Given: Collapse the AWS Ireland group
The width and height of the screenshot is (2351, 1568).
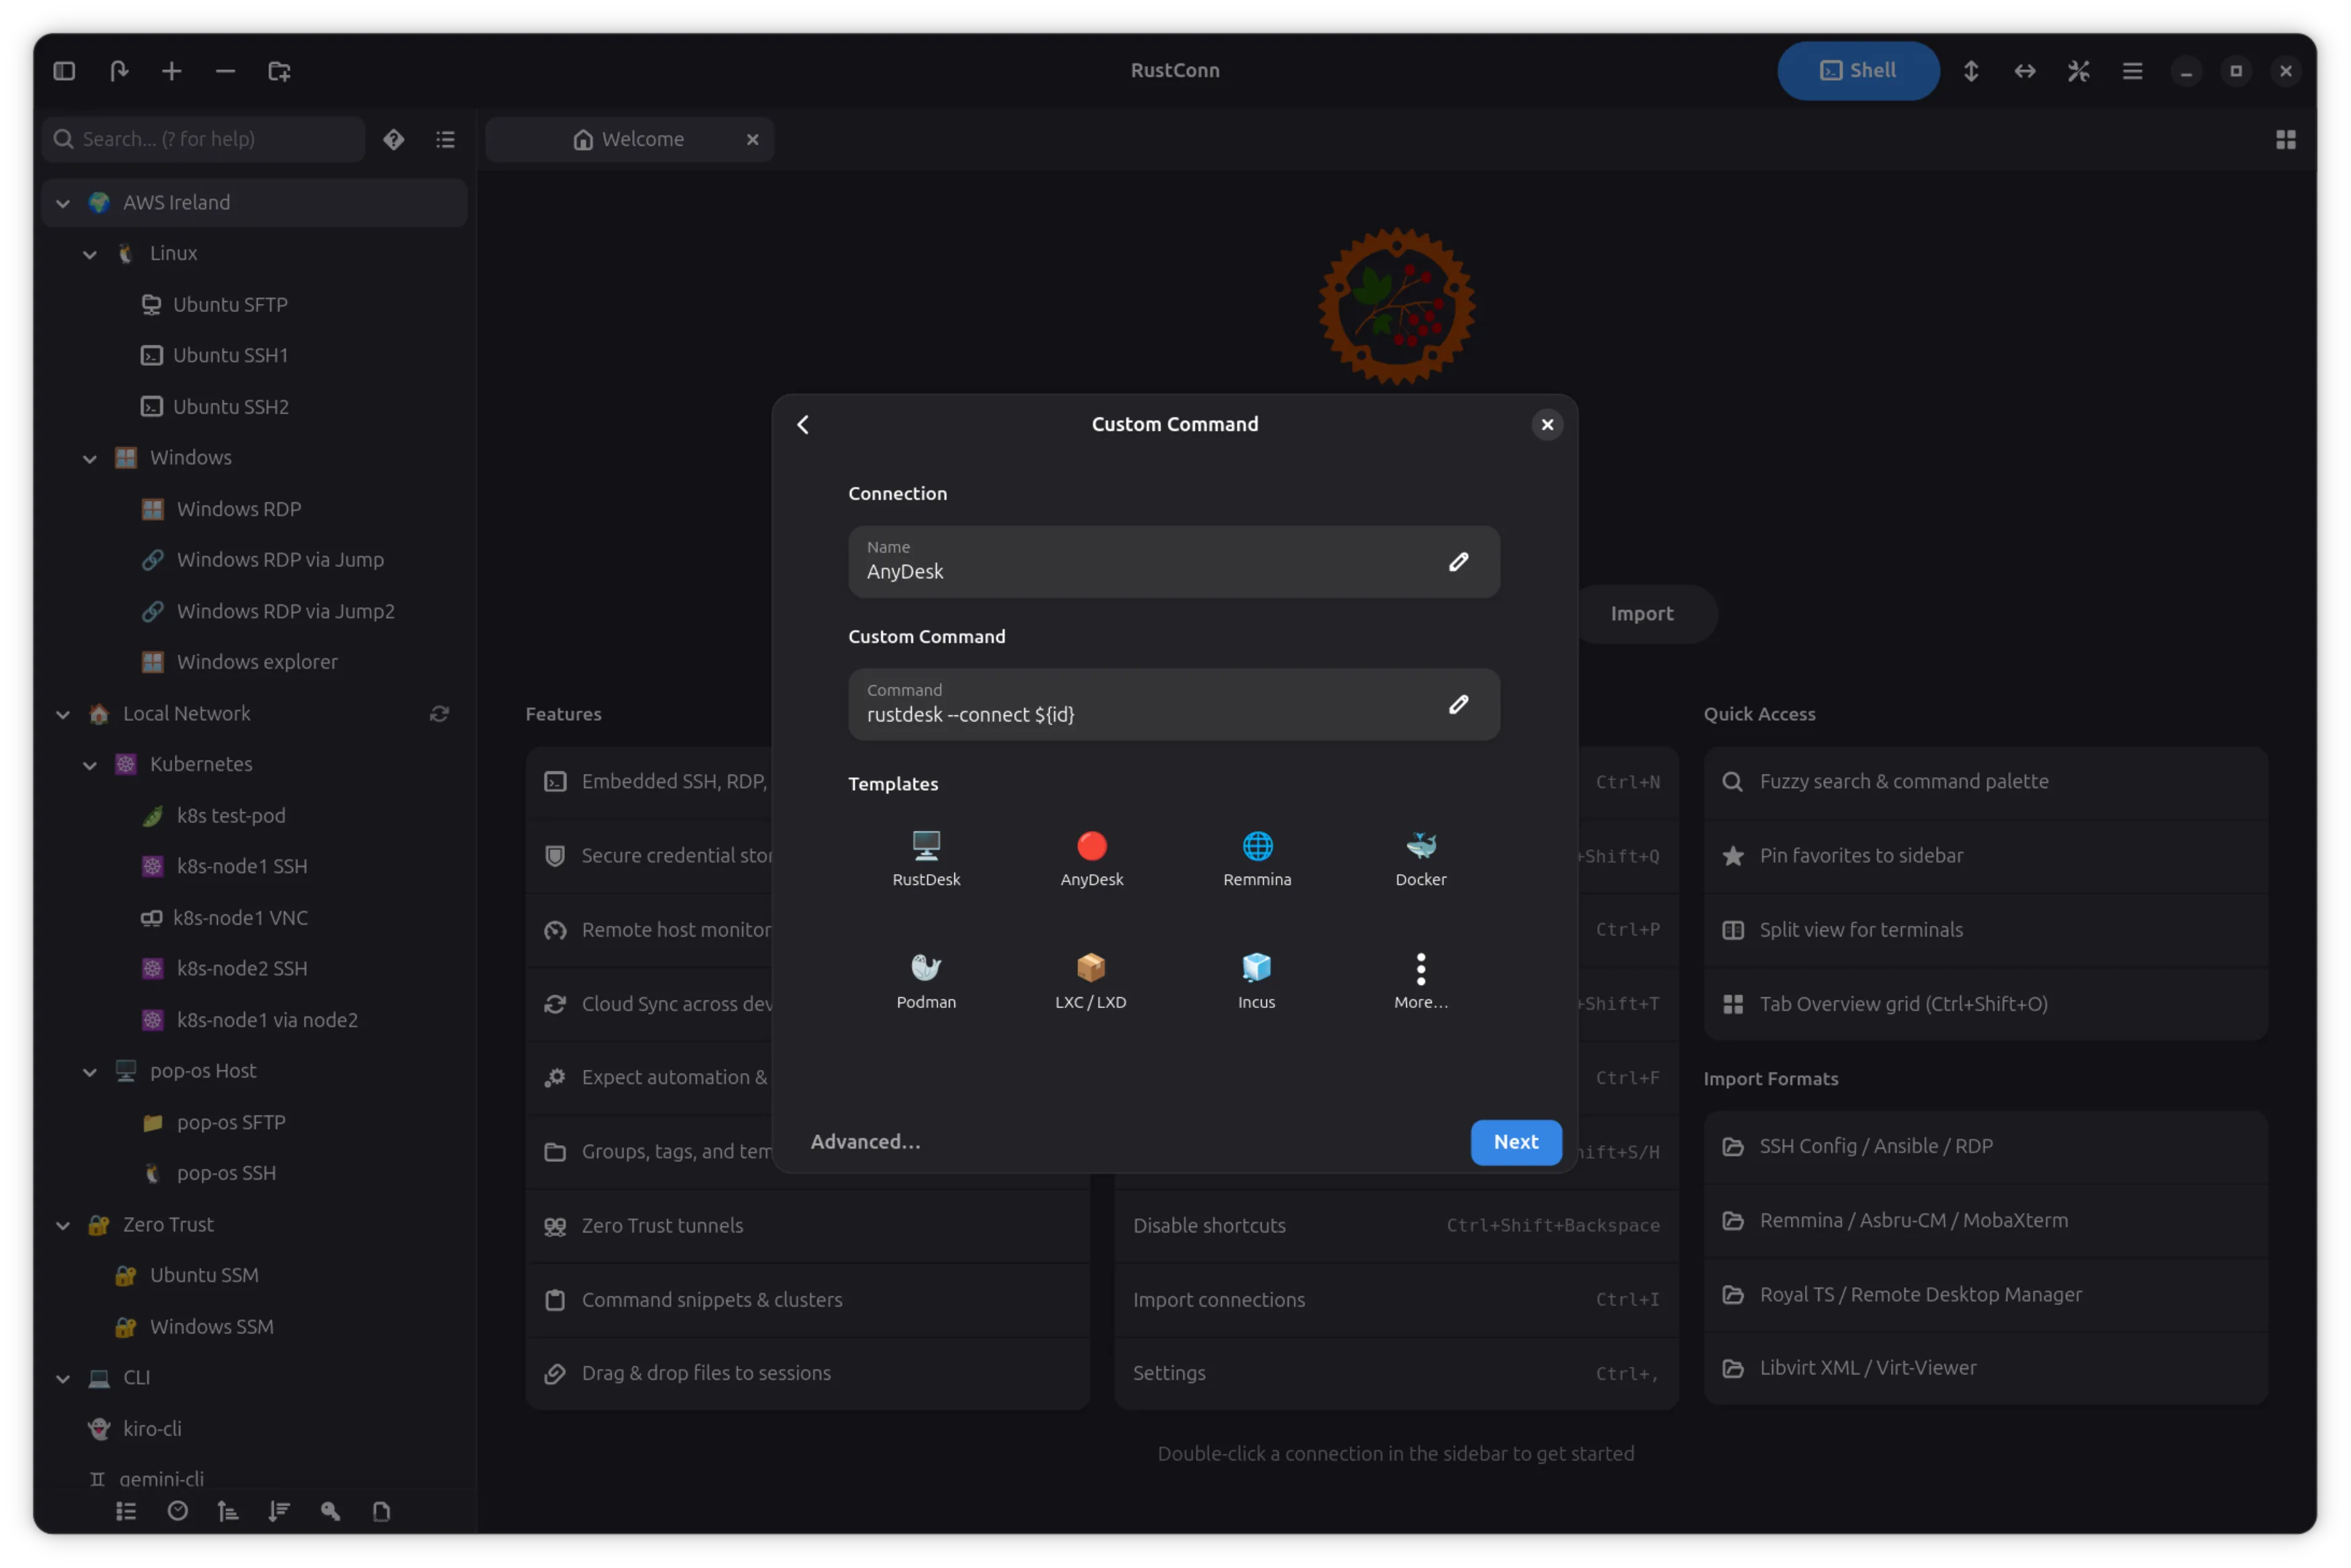Looking at the screenshot, I should click(x=63, y=203).
